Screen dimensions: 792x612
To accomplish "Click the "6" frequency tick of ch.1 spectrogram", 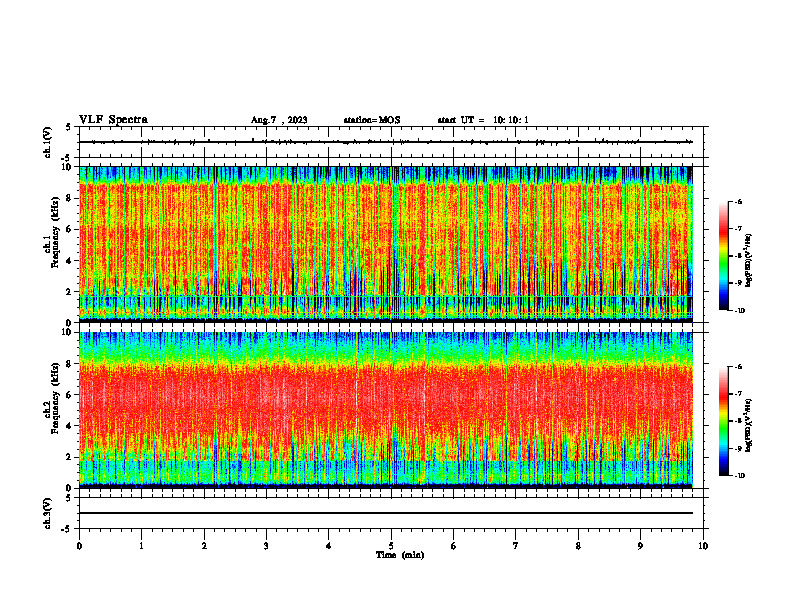I will [70, 229].
